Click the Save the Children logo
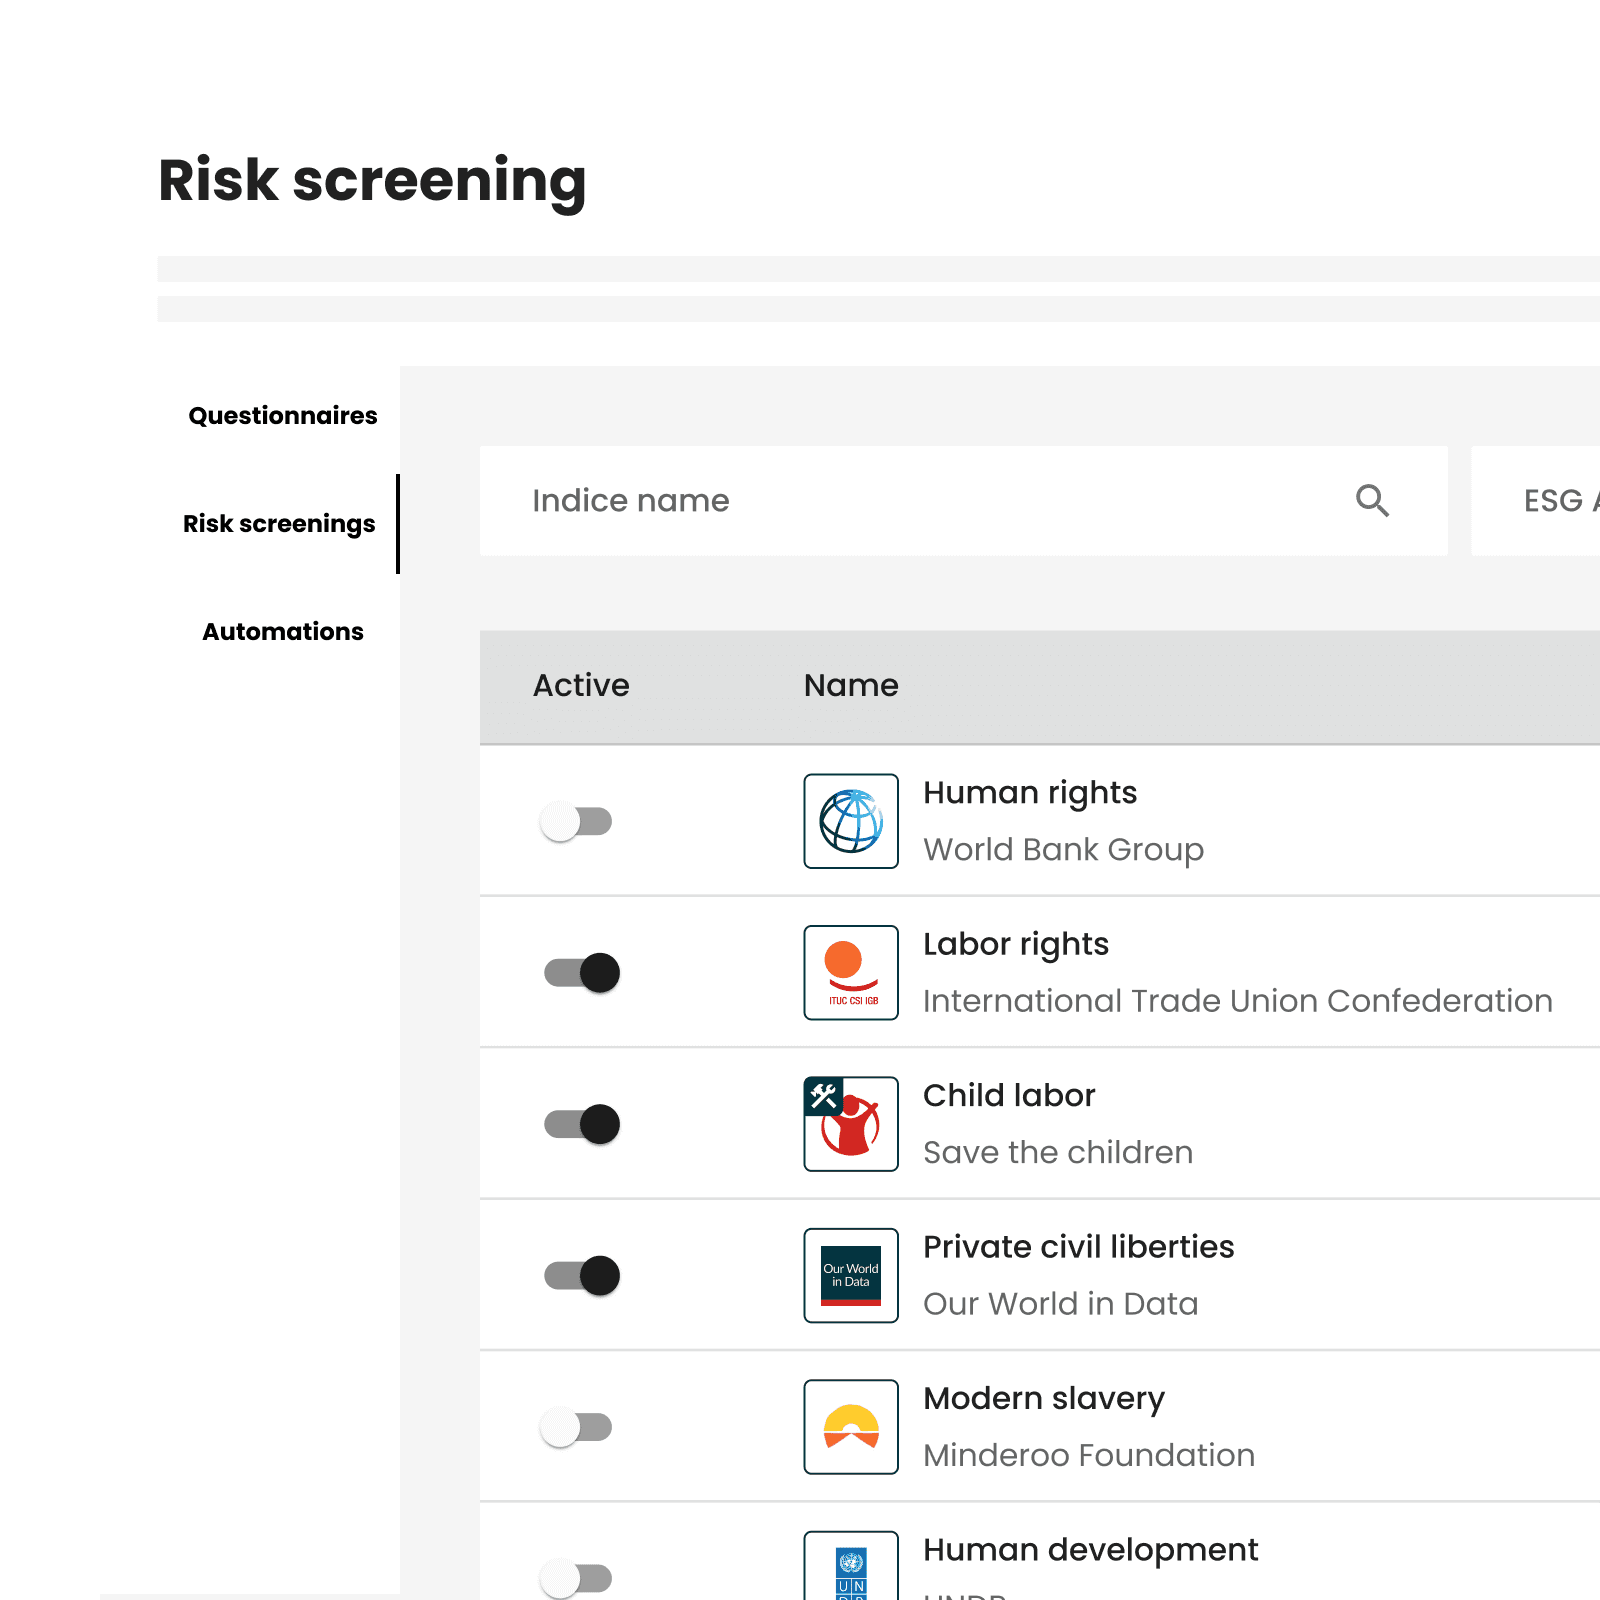Image resolution: width=1600 pixels, height=1600 pixels. (x=851, y=1124)
